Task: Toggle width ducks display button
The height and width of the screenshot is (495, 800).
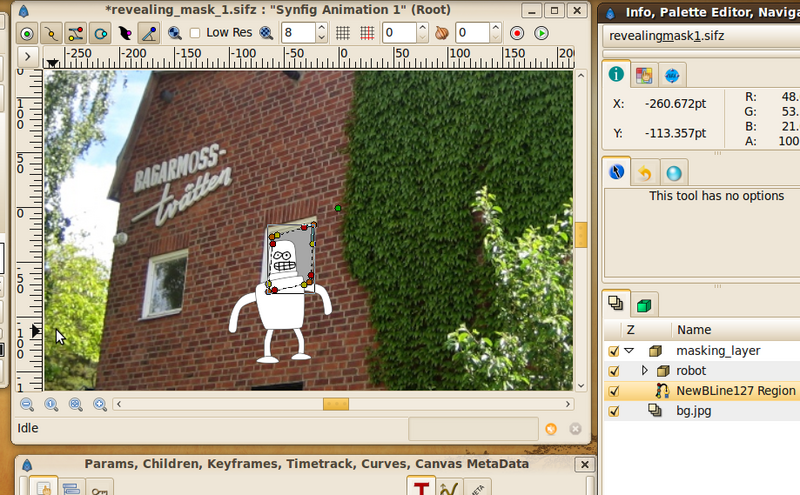Action: pyautogui.click(x=124, y=34)
